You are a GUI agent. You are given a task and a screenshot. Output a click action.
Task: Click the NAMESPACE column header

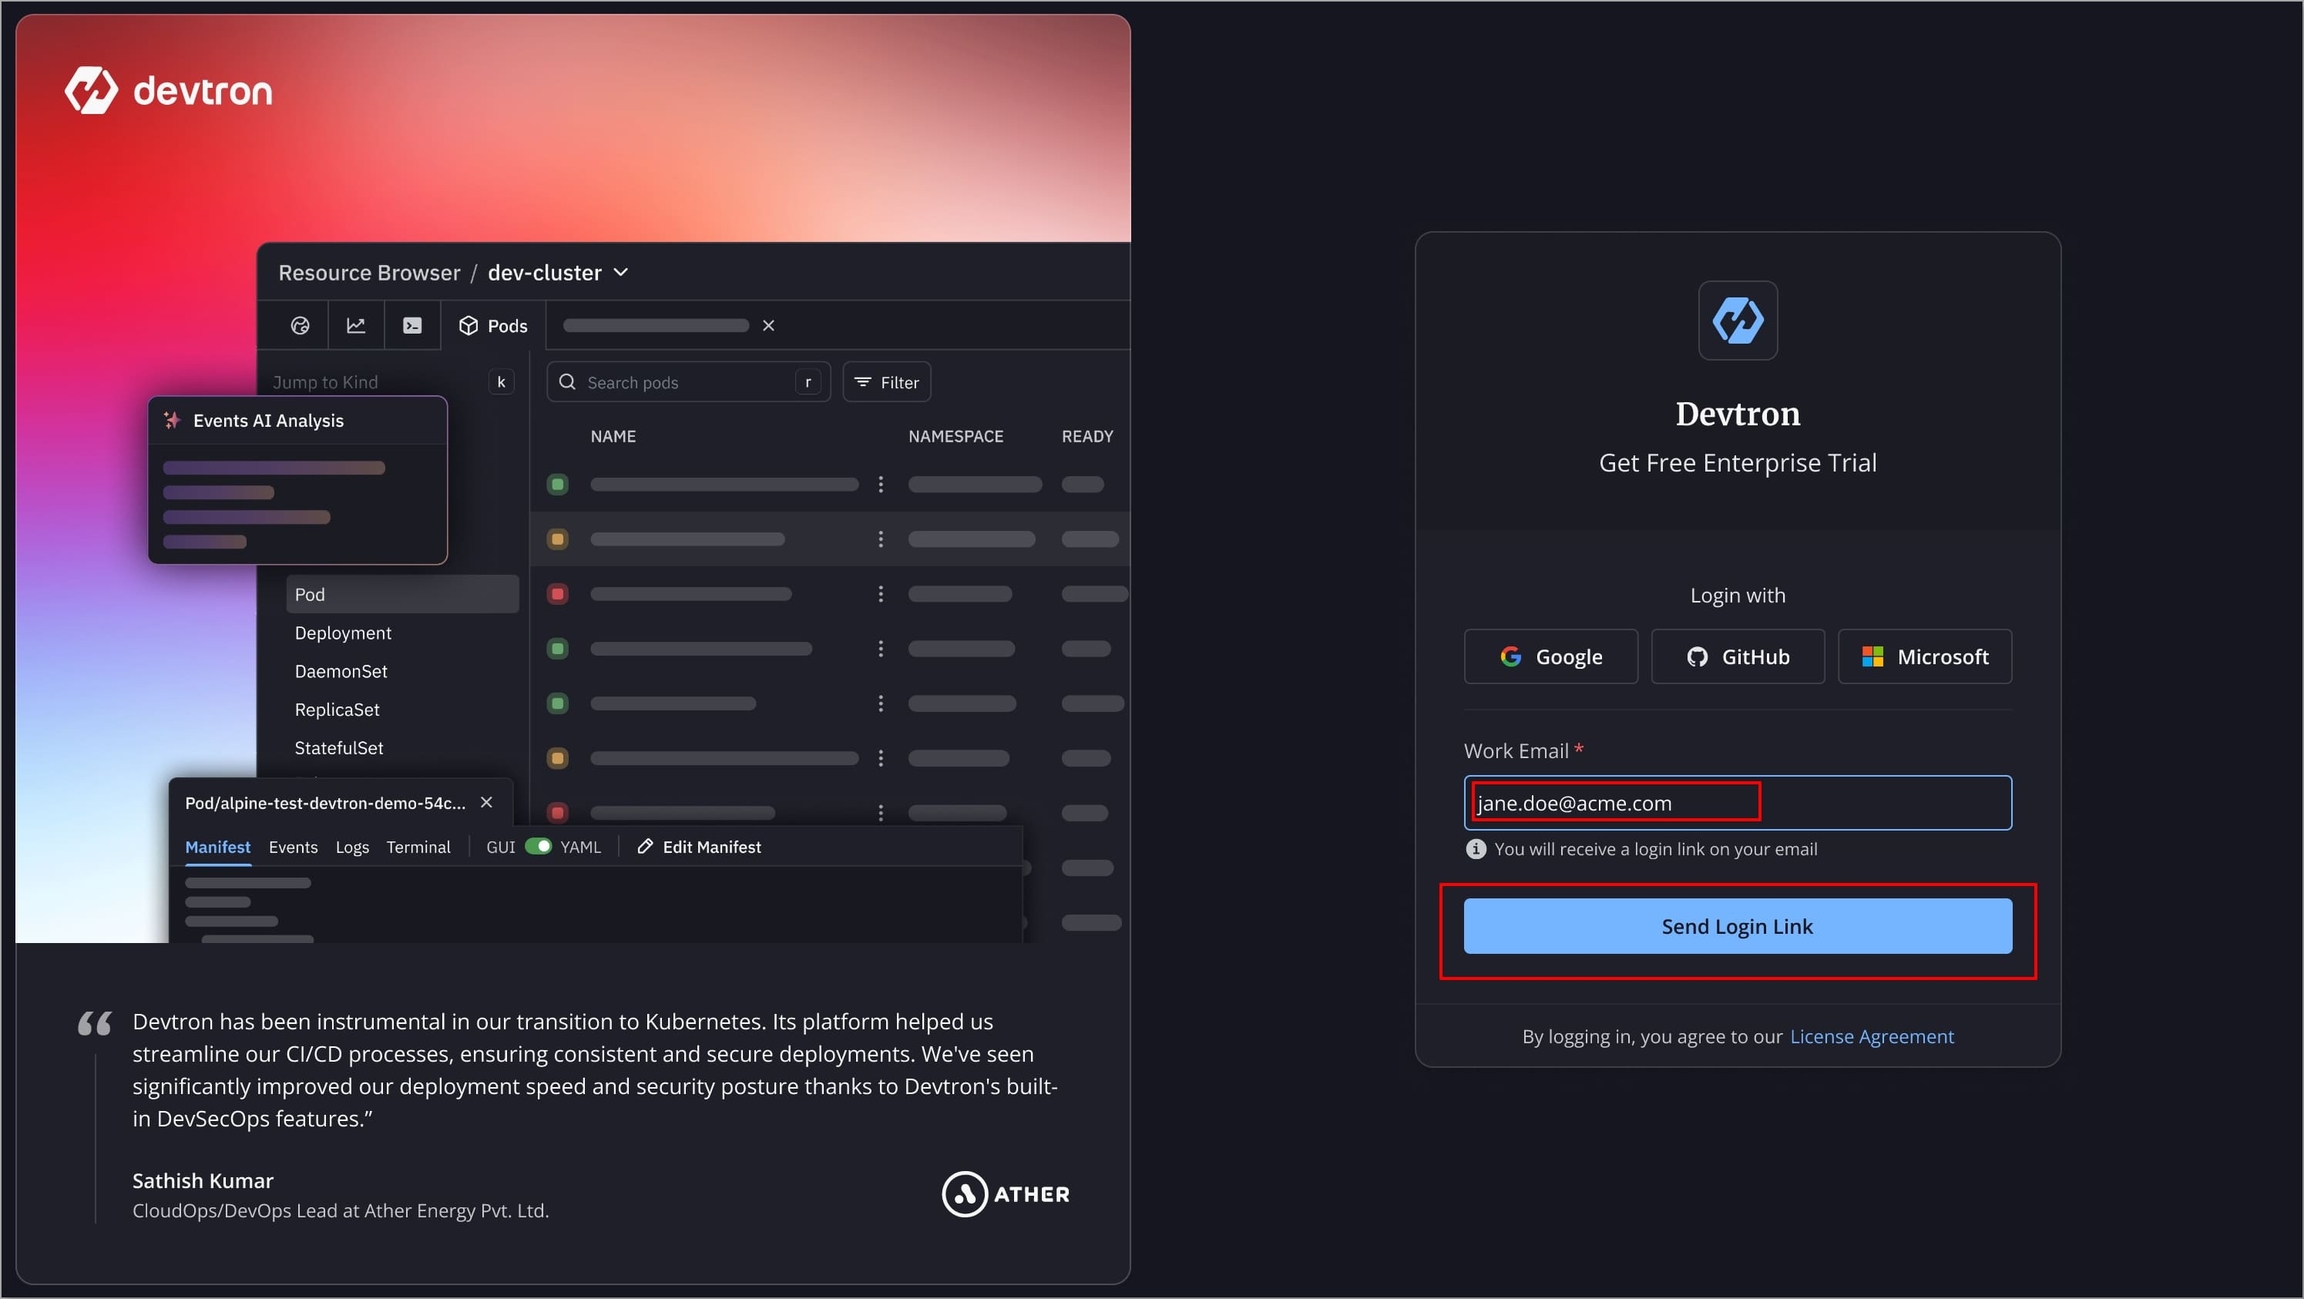(x=955, y=436)
